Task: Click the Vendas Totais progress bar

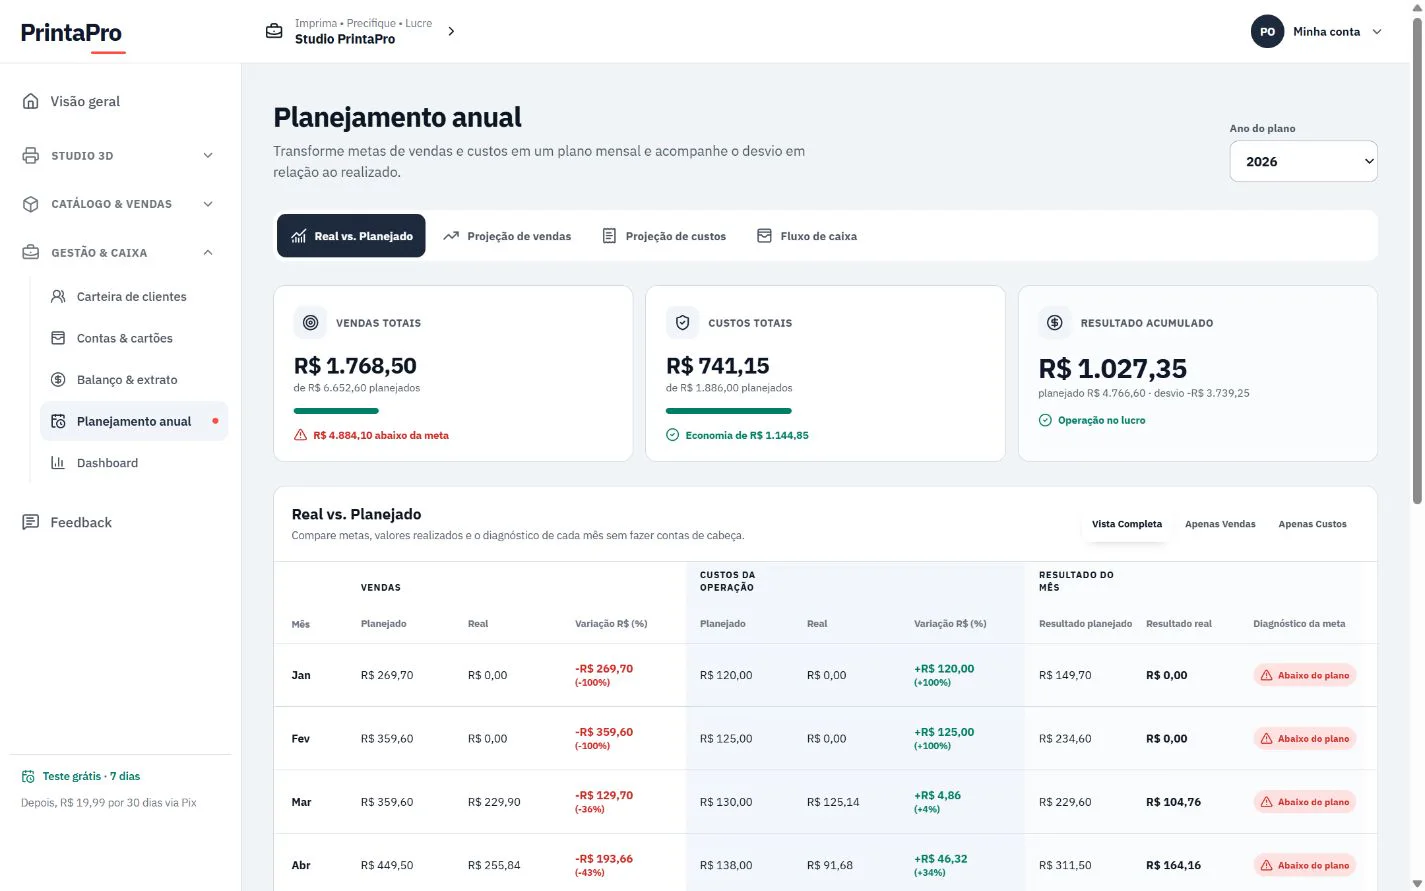Action: point(336,411)
